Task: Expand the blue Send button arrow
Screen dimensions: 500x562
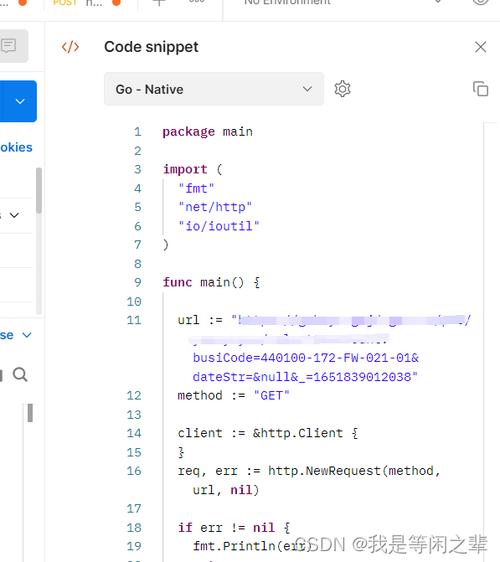Action: (19, 101)
